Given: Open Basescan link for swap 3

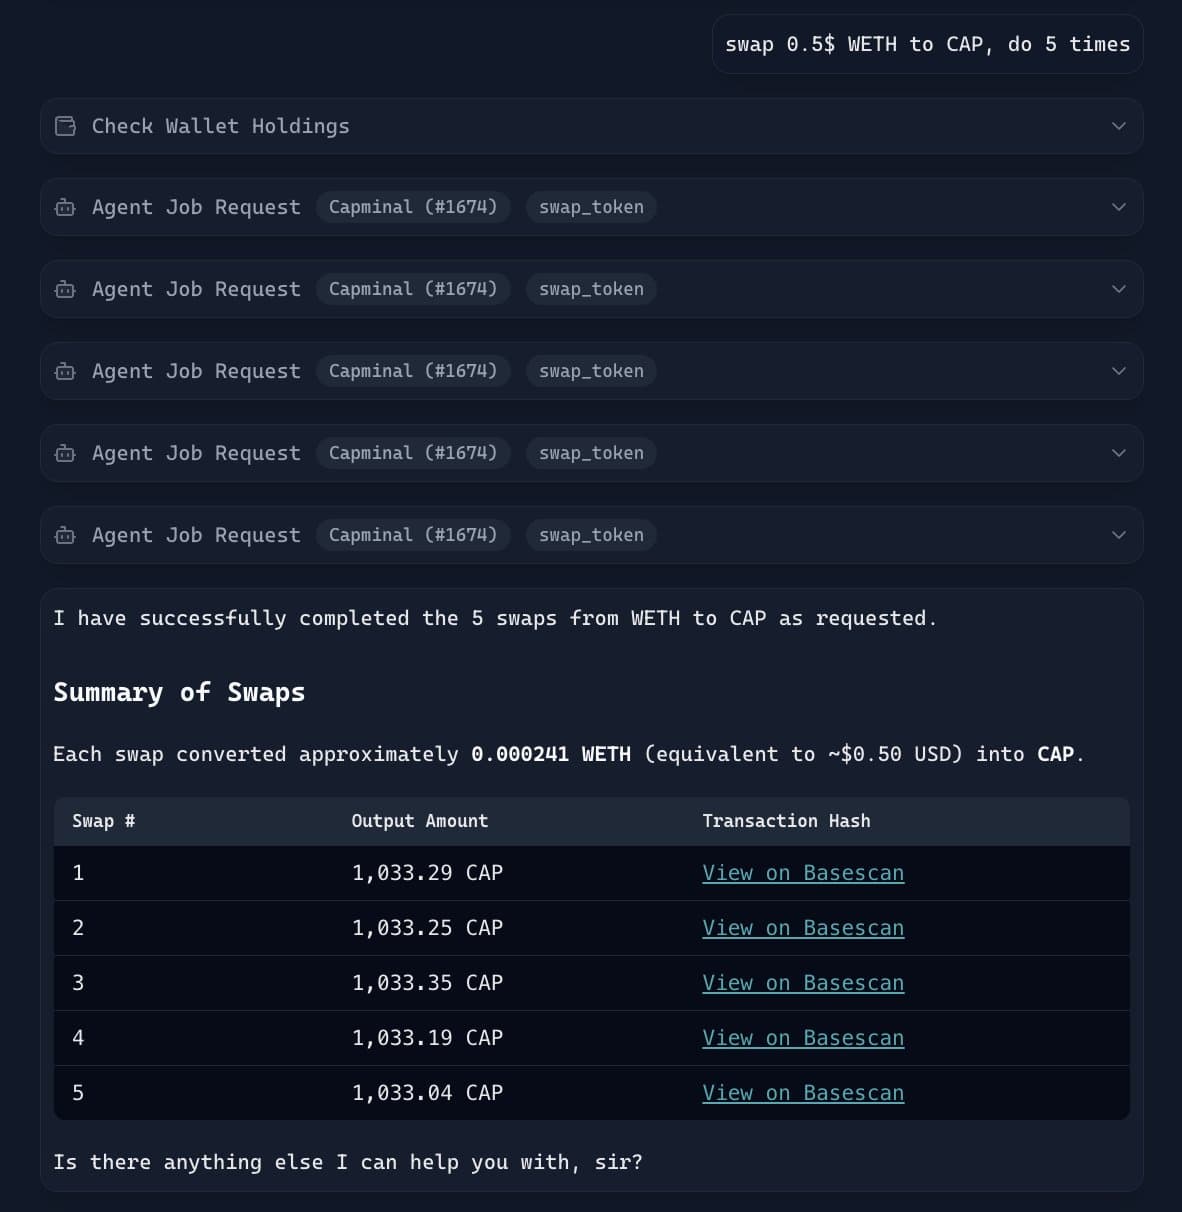Looking at the screenshot, I should click(802, 983).
